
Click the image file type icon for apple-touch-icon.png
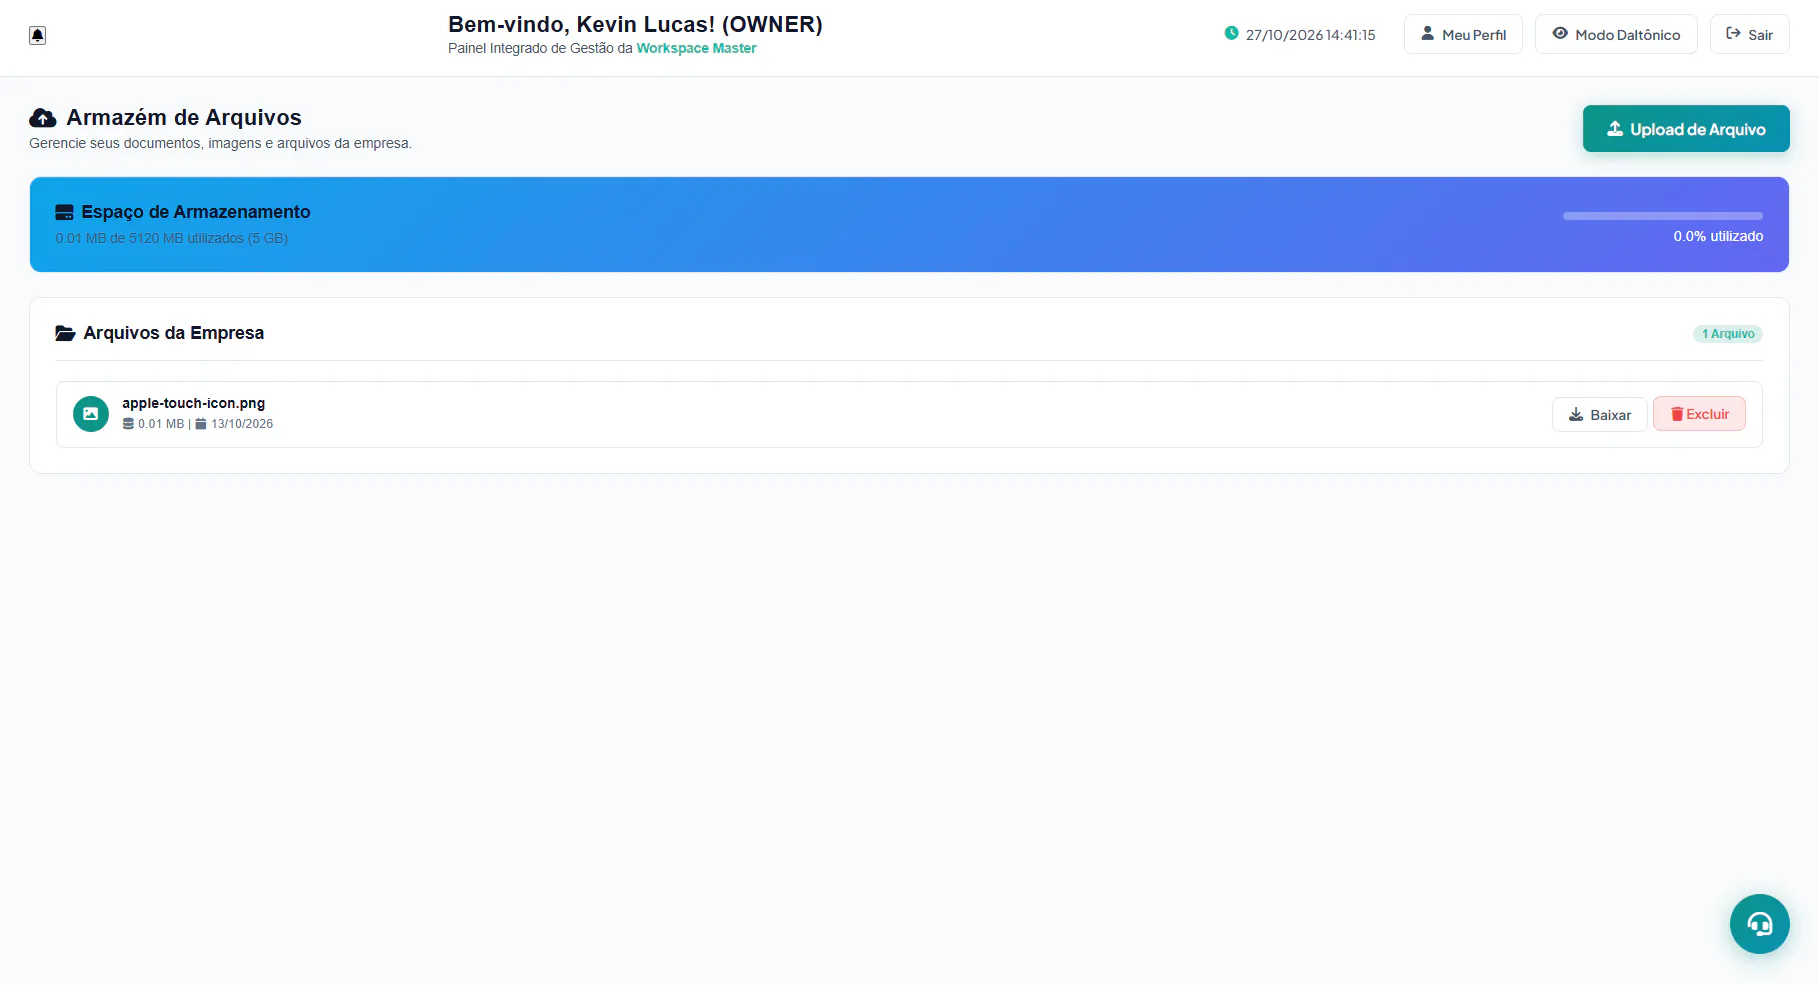pyautogui.click(x=91, y=414)
